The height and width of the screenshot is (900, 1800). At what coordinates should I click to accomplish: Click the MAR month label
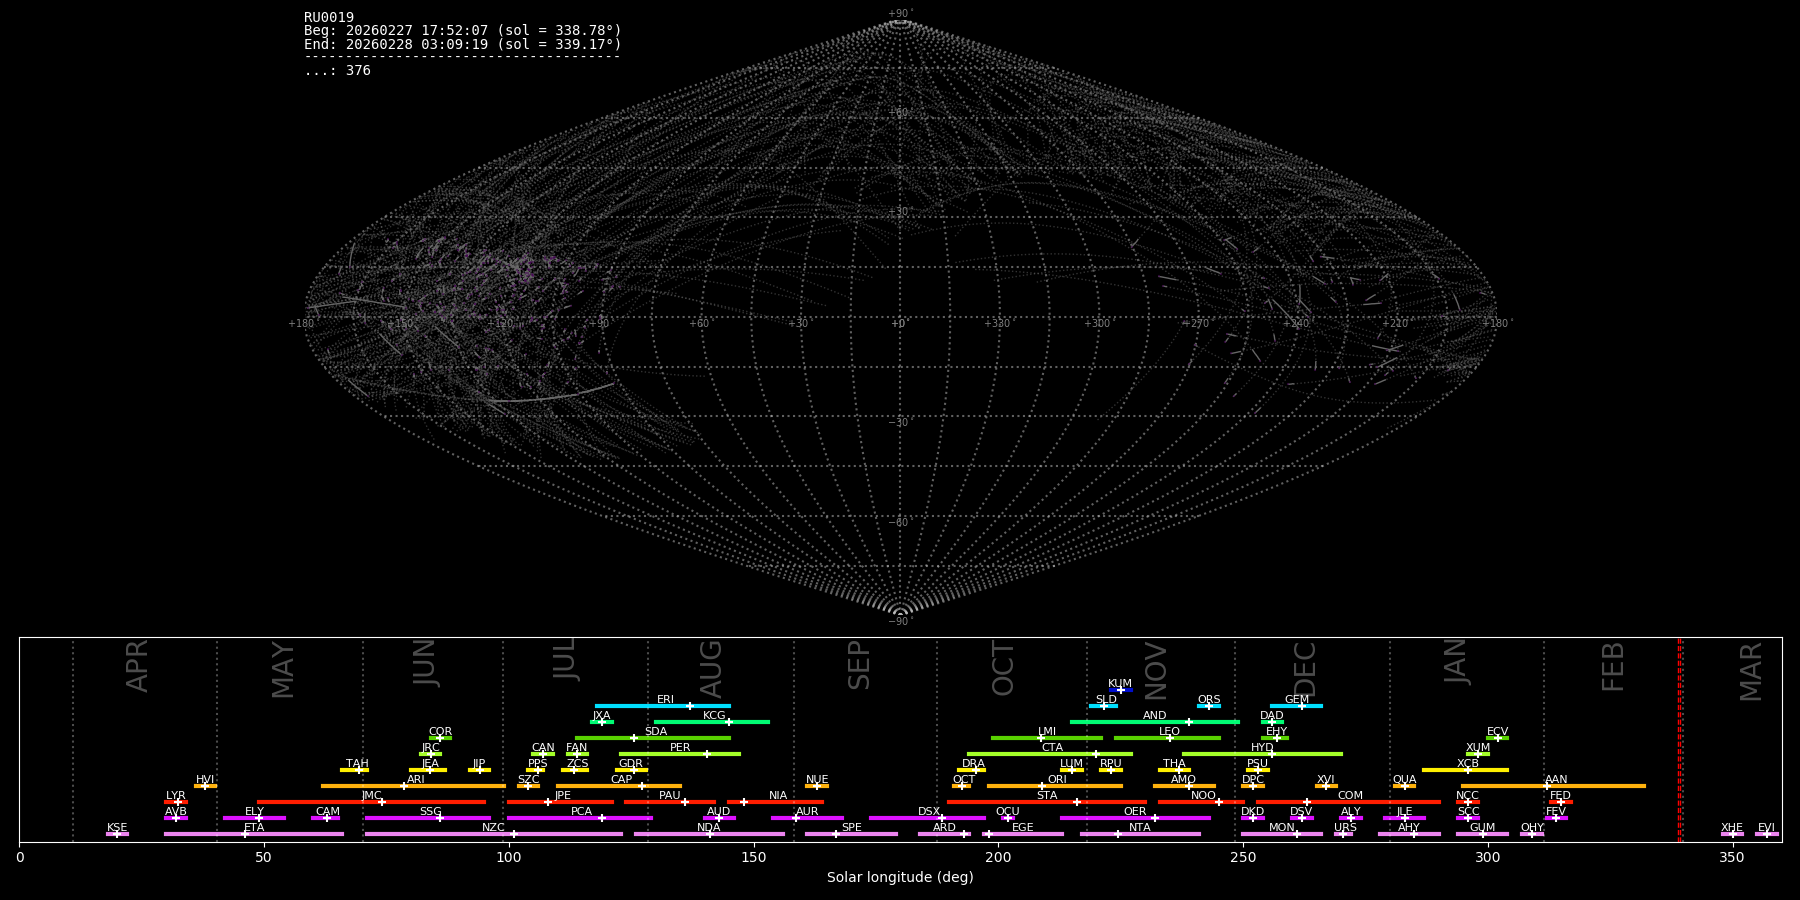point(1751,671)
